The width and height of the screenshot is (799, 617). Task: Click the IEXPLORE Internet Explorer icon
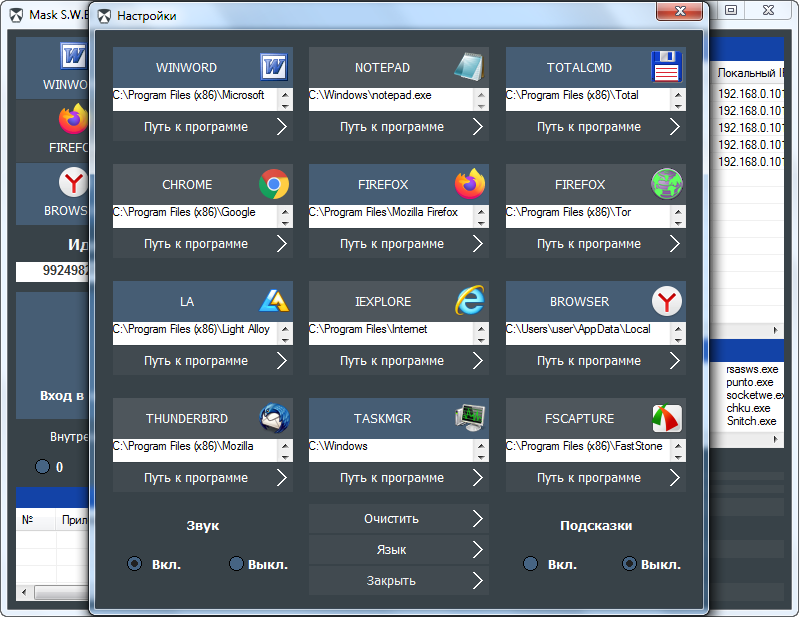coord(470,301)
